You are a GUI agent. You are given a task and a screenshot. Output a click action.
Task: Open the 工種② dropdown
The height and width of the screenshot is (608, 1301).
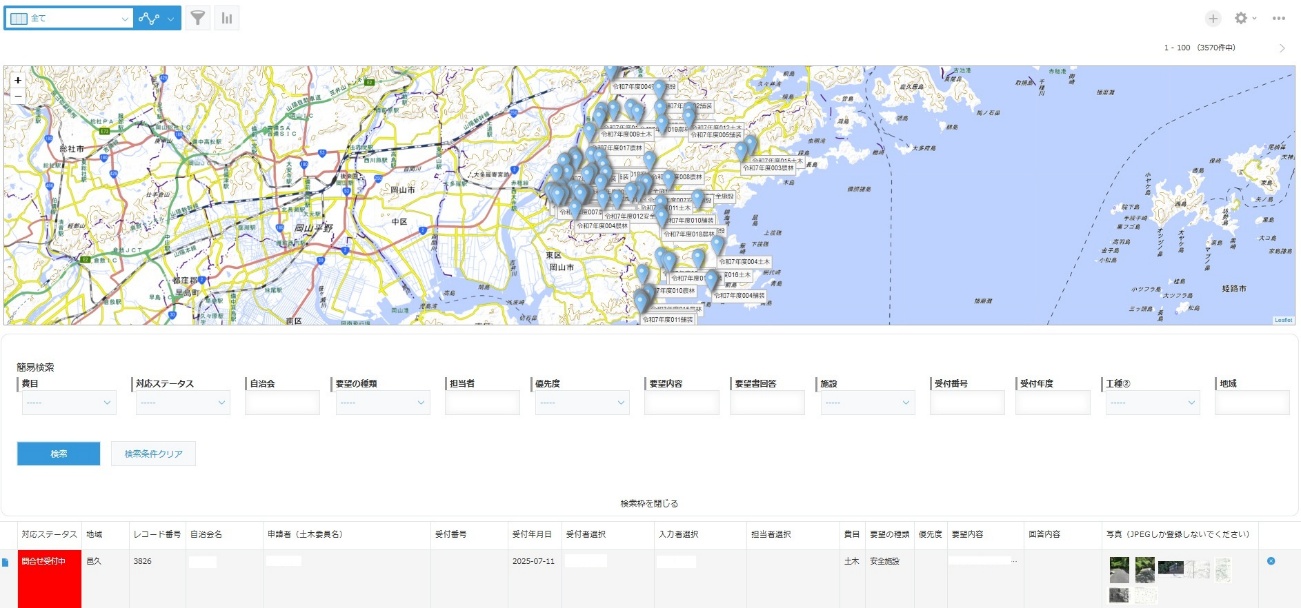click(1153, 402)
